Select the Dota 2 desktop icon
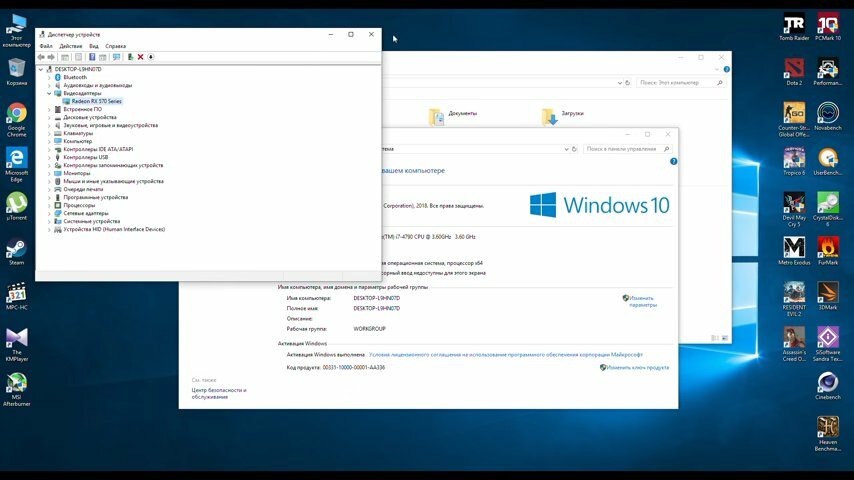854x480 pixels. 794,71
